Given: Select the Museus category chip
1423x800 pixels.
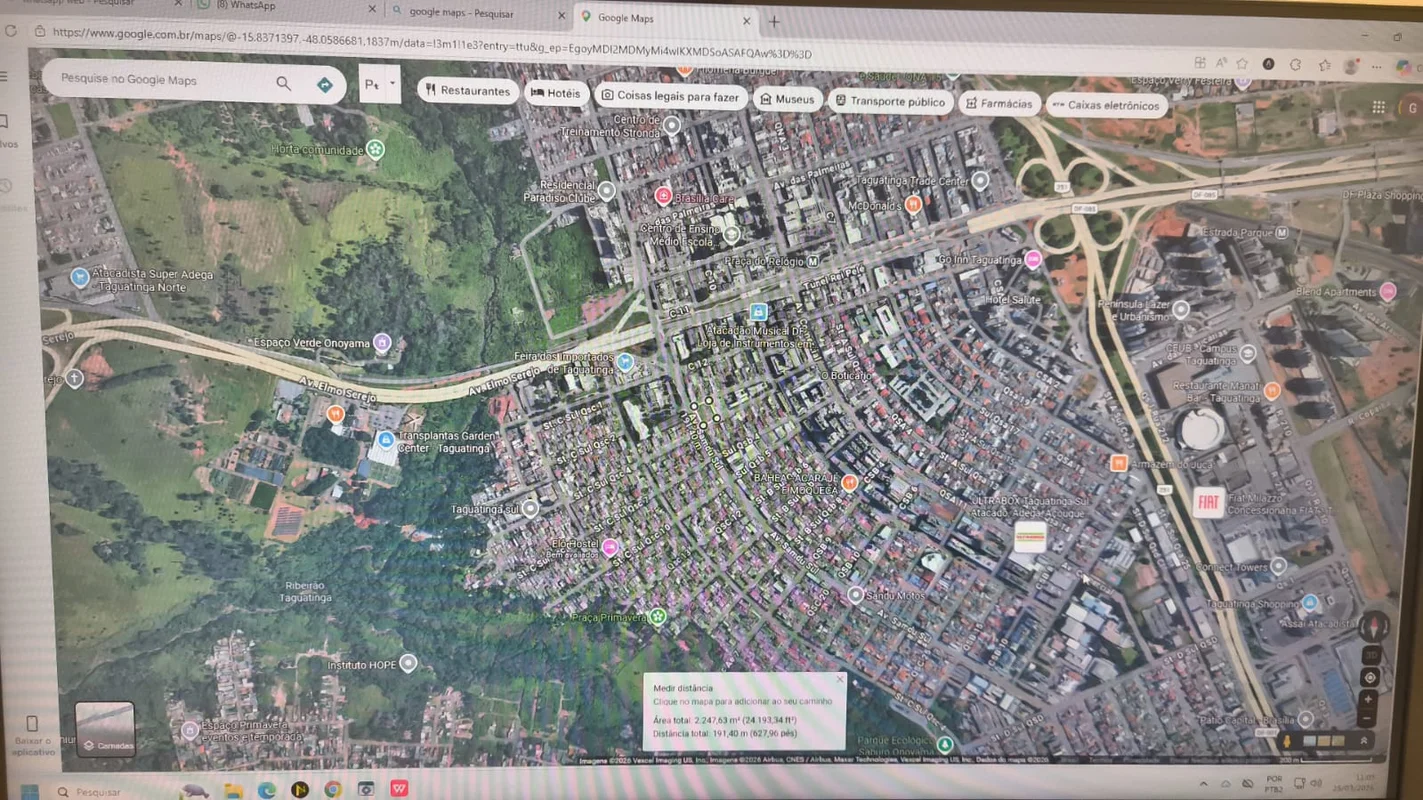Looking at the screenshot, I should [x=787, y=100].
